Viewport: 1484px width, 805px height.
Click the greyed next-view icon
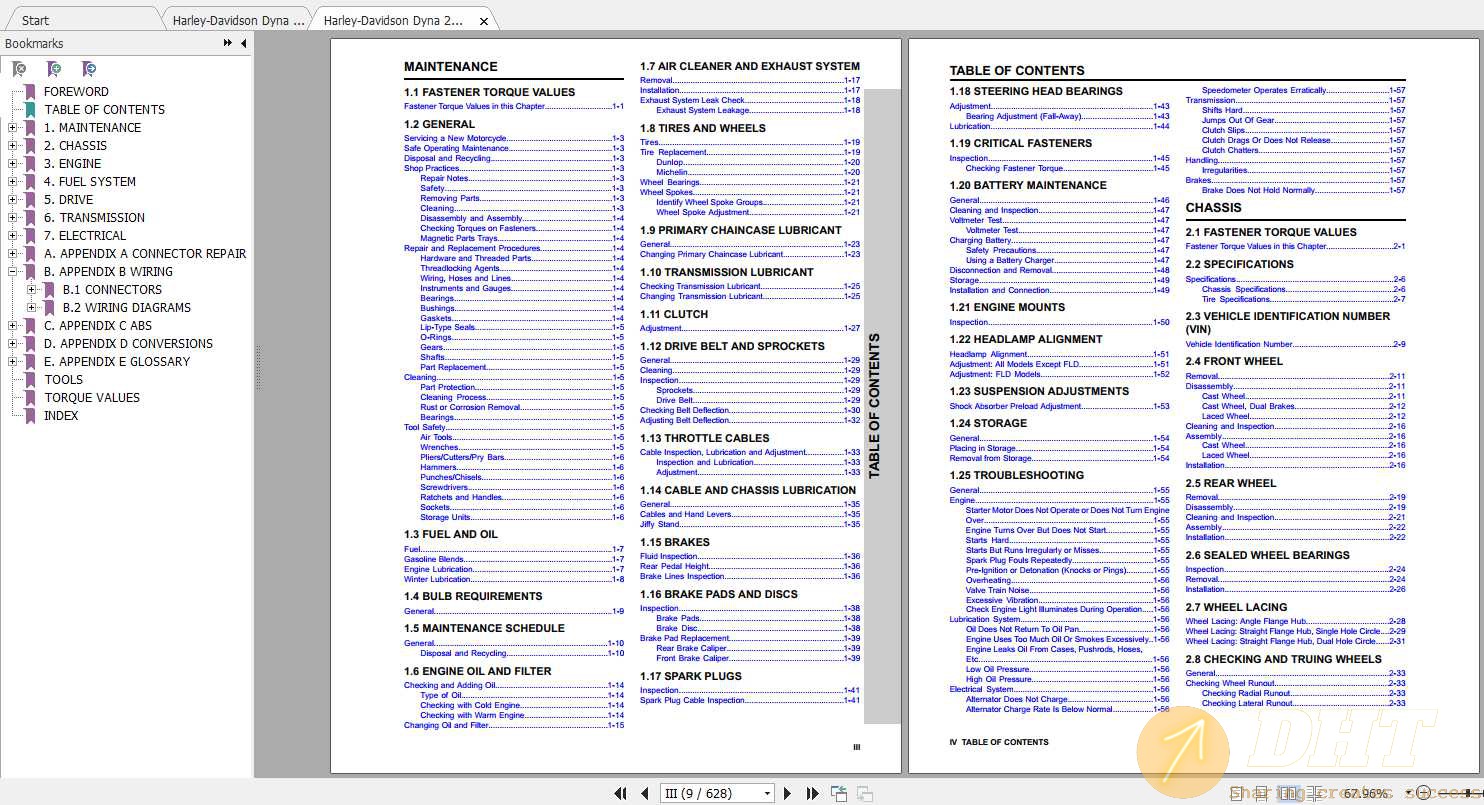[864, 794]
